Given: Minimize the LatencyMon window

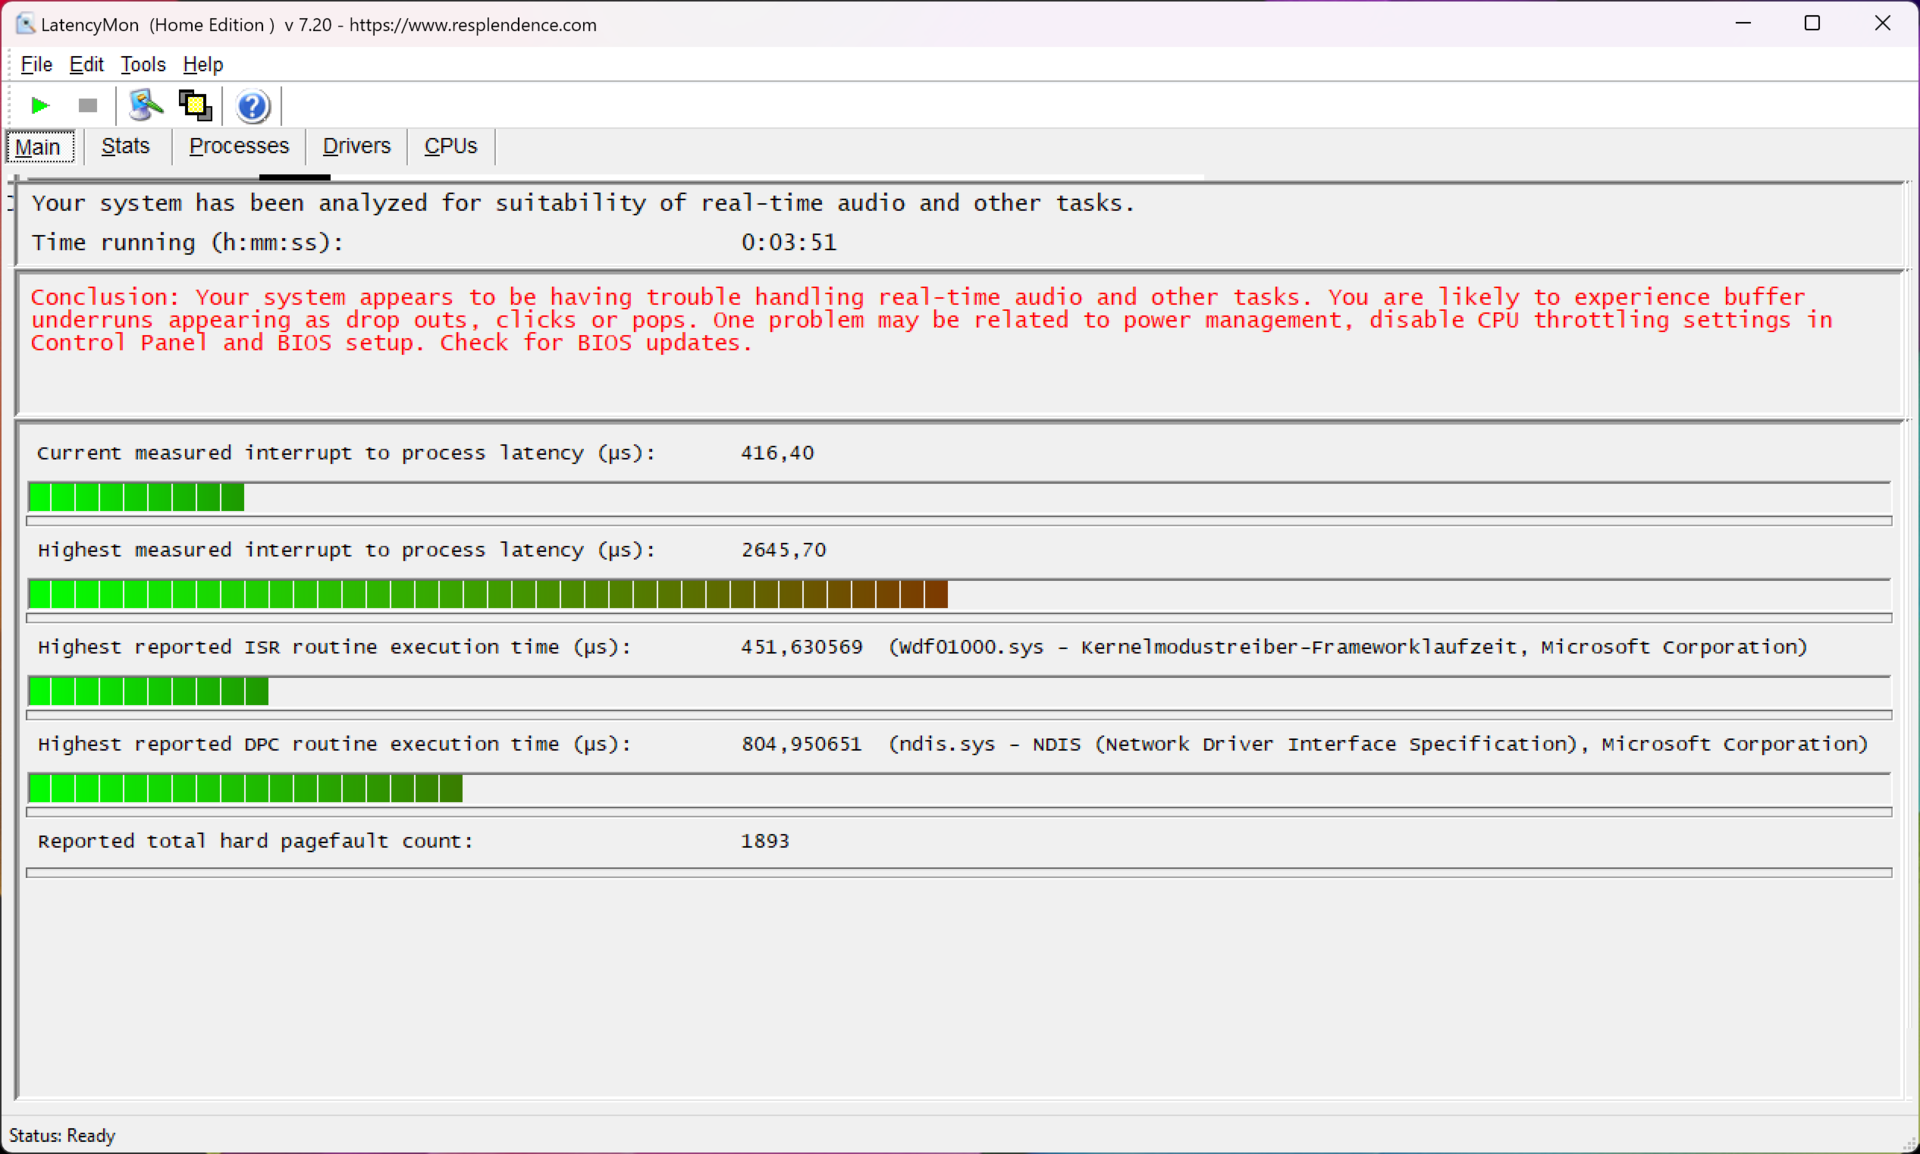Looking at the screenshot, I should click(1743, 23).
